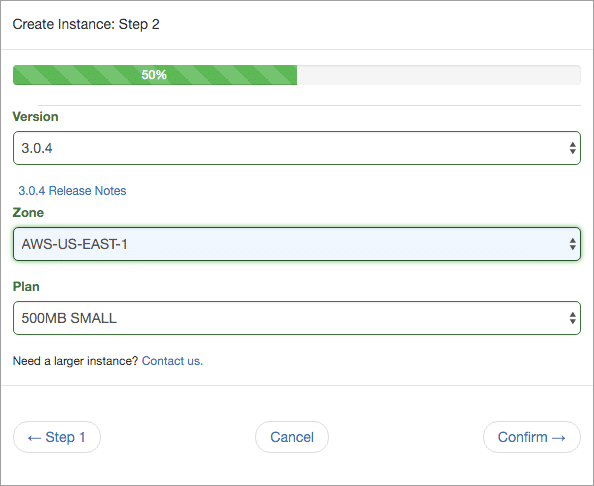
Task: Click the Version select arrows icon
Action: (572, 148)
